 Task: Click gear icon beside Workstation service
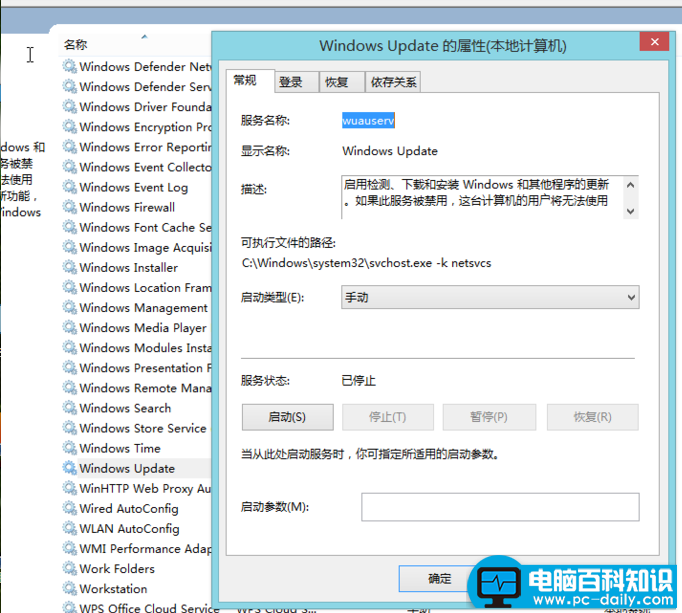click(x=69, y=588)
